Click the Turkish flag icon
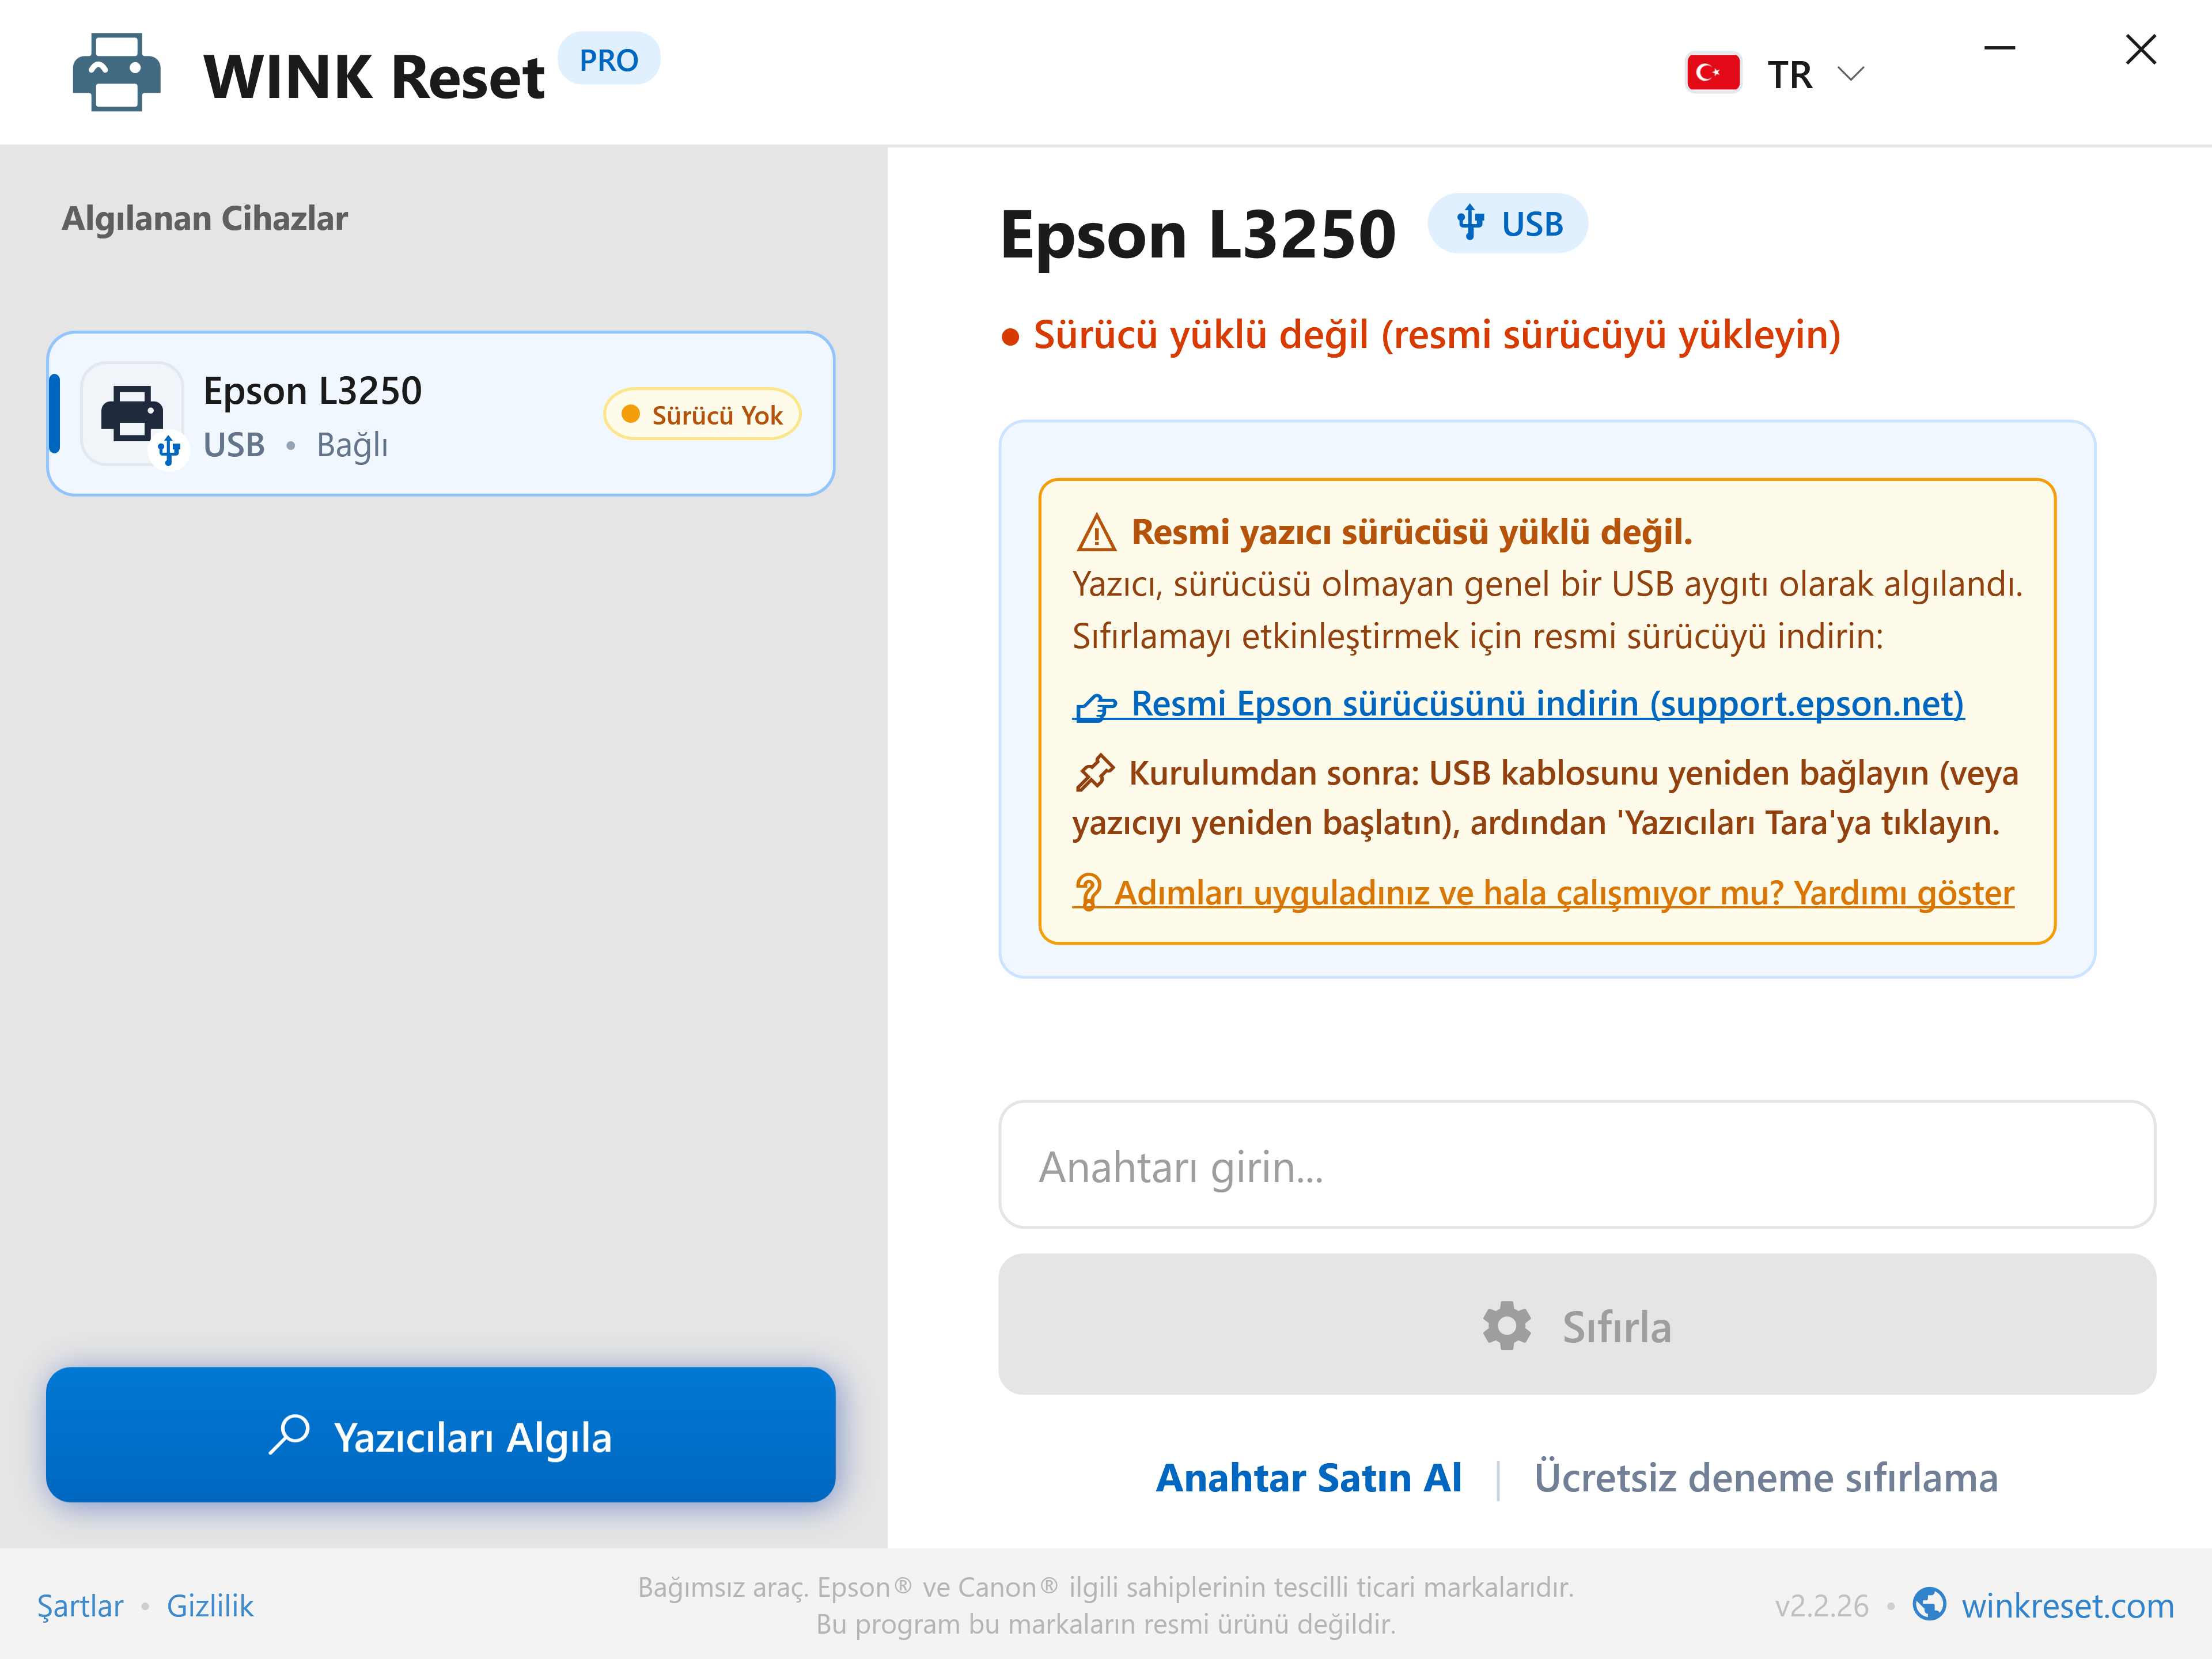Image resolution: width=2212 pixels, height=1659 pixels. tap(1713, 73)
